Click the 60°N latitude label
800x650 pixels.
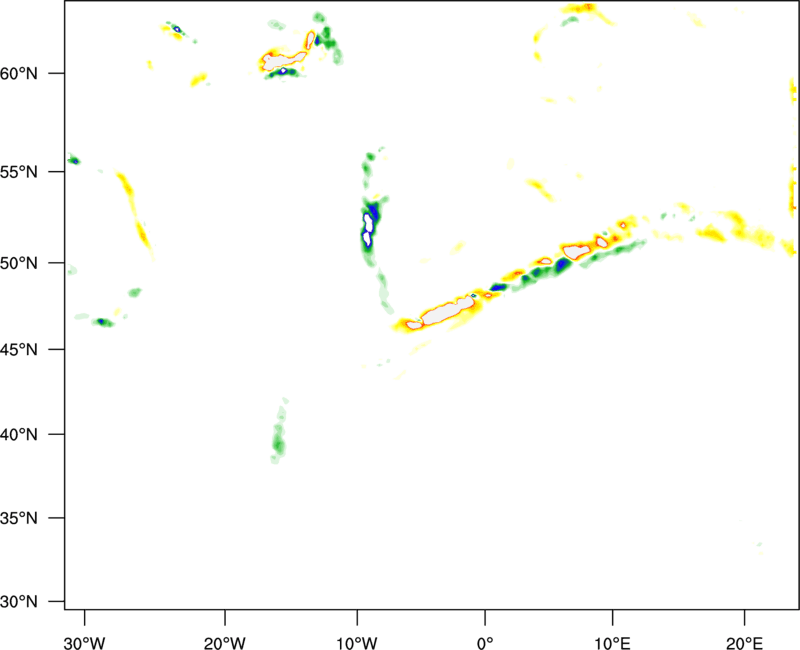click(19, 74)
